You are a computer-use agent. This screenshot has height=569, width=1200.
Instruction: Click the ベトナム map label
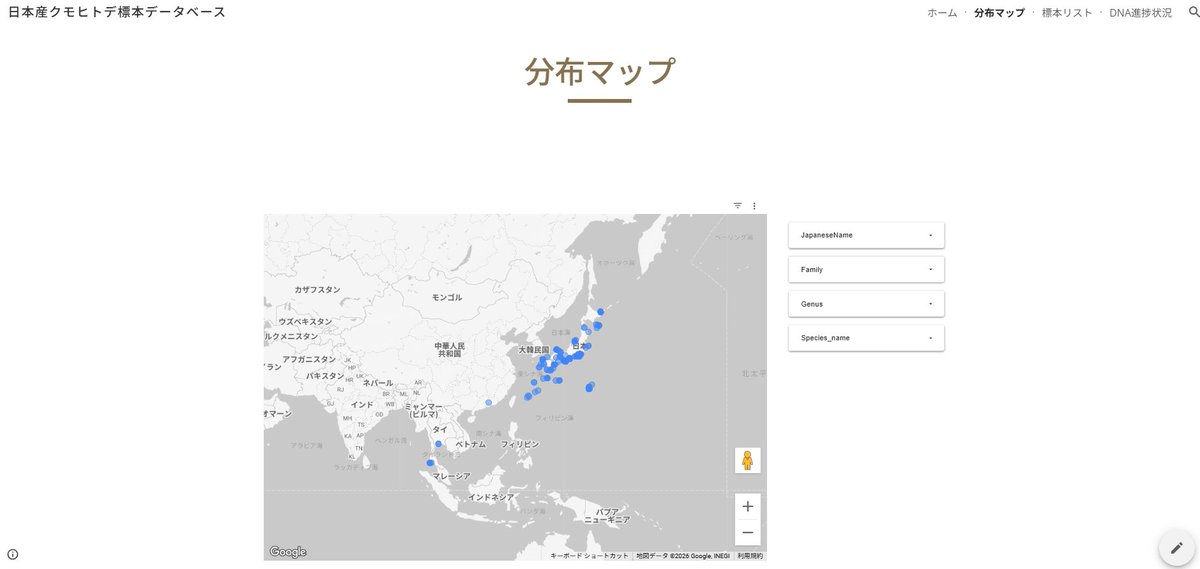471,444
